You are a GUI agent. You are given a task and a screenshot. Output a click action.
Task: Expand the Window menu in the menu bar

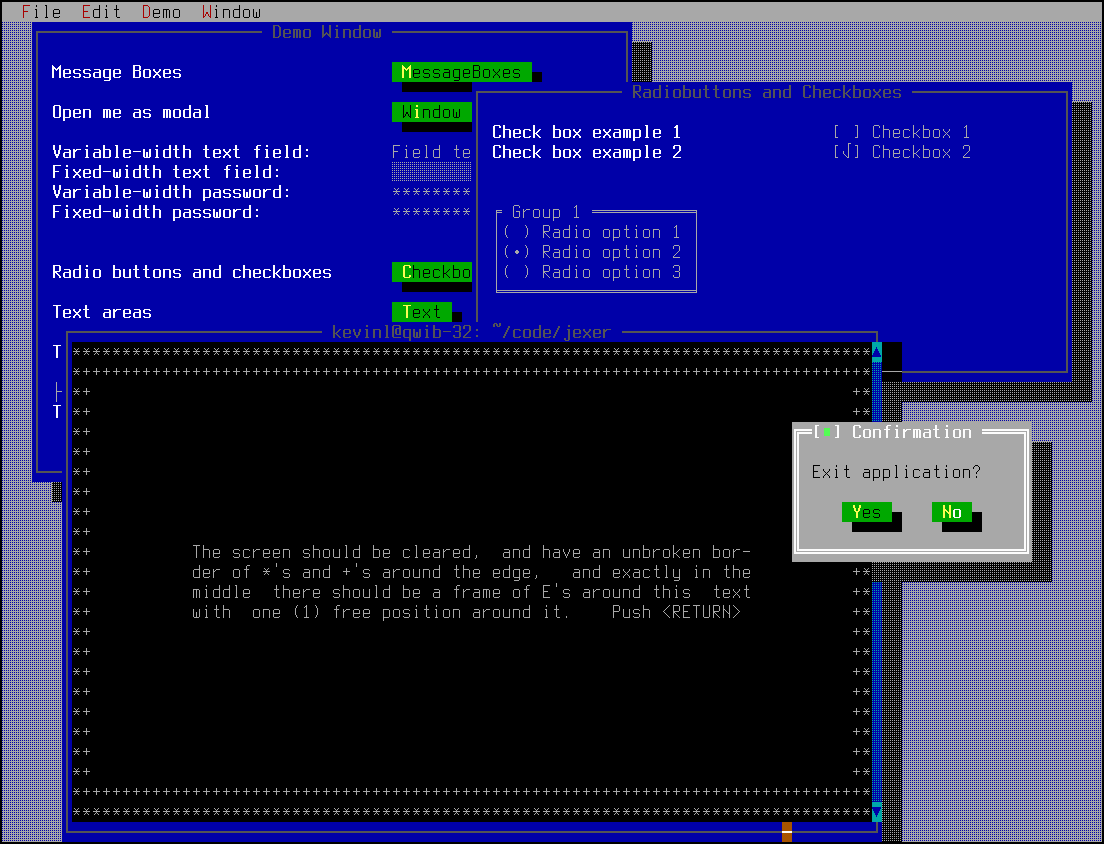[x=231, y=12]
